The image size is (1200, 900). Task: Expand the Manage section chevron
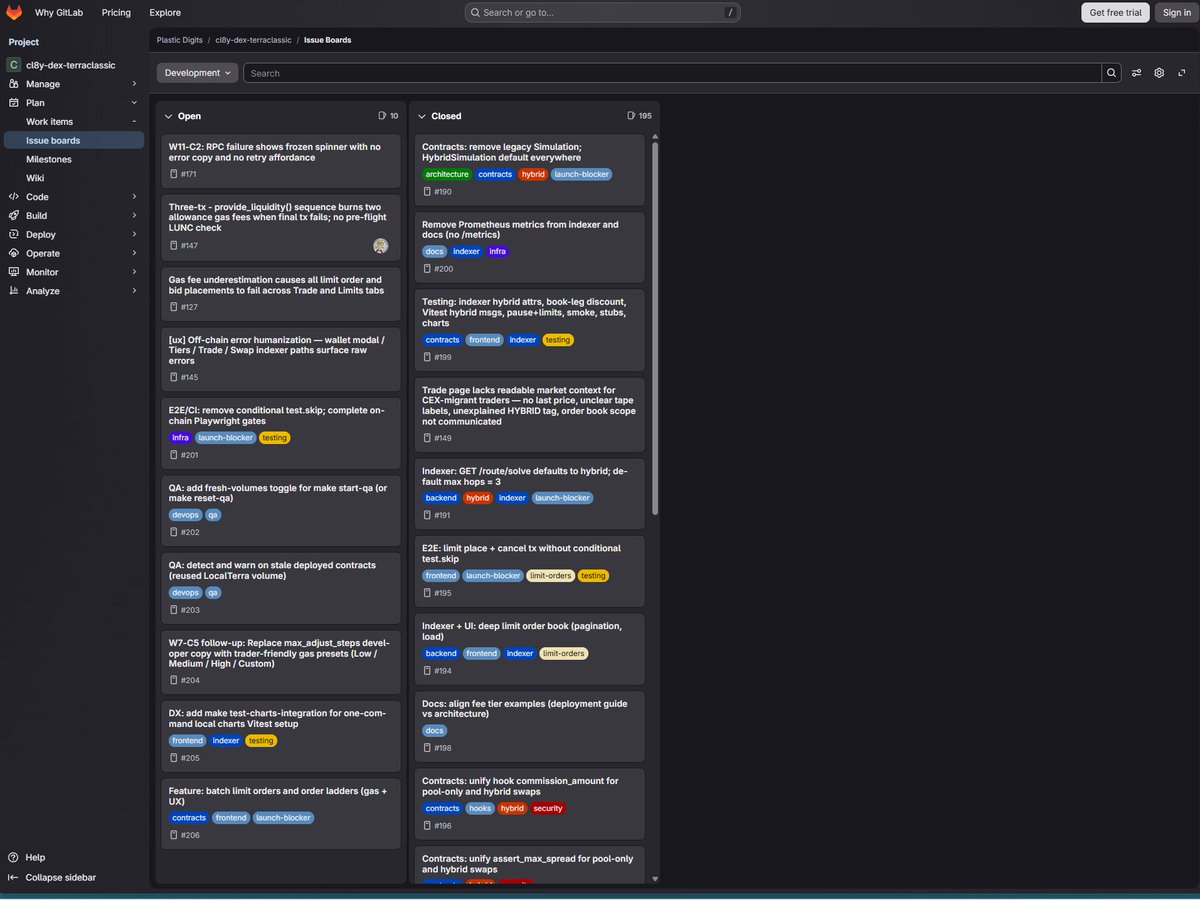(x=134, y=84)
